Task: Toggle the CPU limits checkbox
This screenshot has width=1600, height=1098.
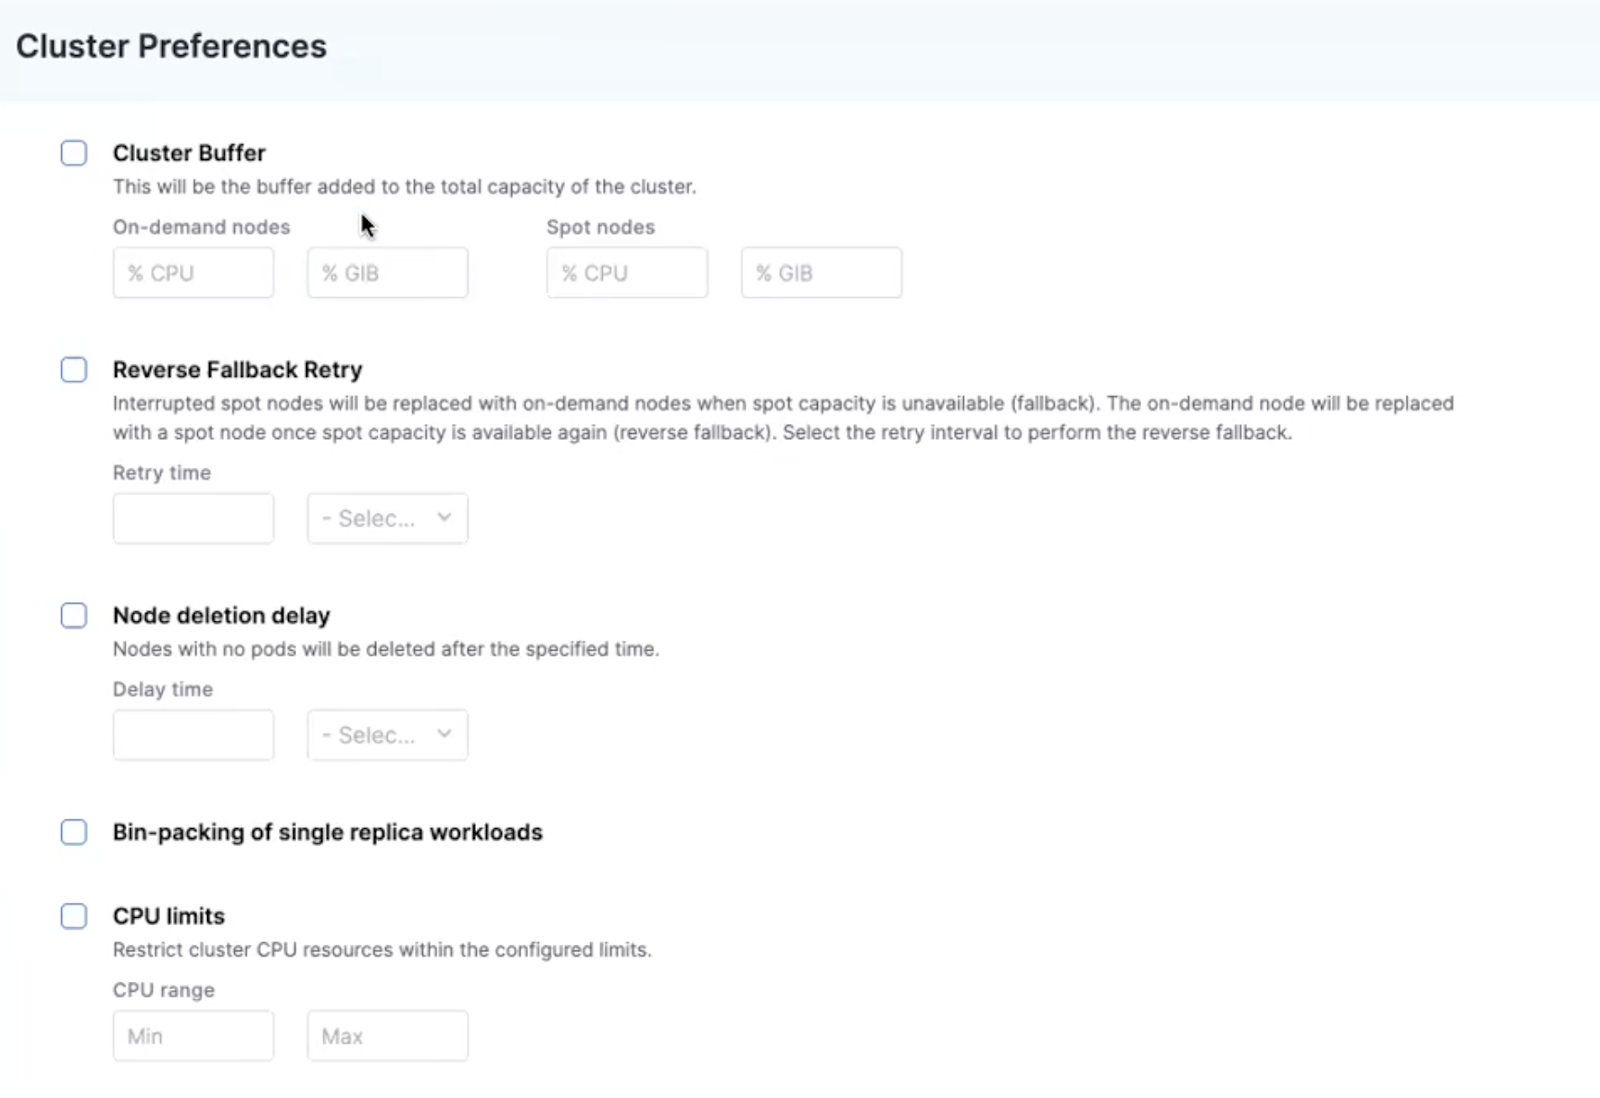Action: point(74,916)
